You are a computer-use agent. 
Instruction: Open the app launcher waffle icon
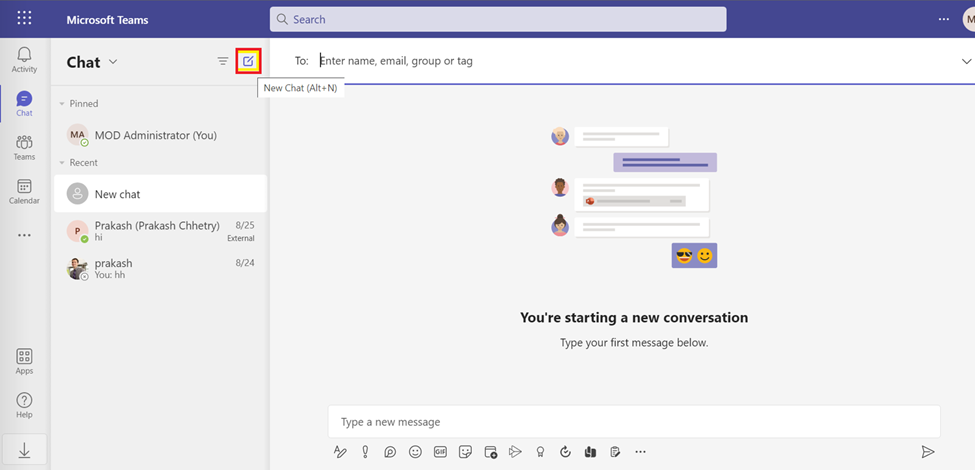[x=24, y=18]
